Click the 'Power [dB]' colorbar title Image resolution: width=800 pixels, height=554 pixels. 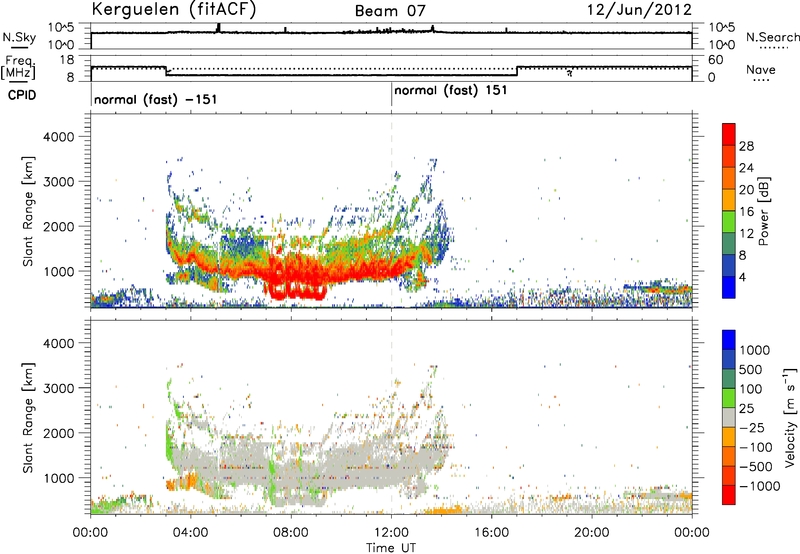tap(763, 211)
